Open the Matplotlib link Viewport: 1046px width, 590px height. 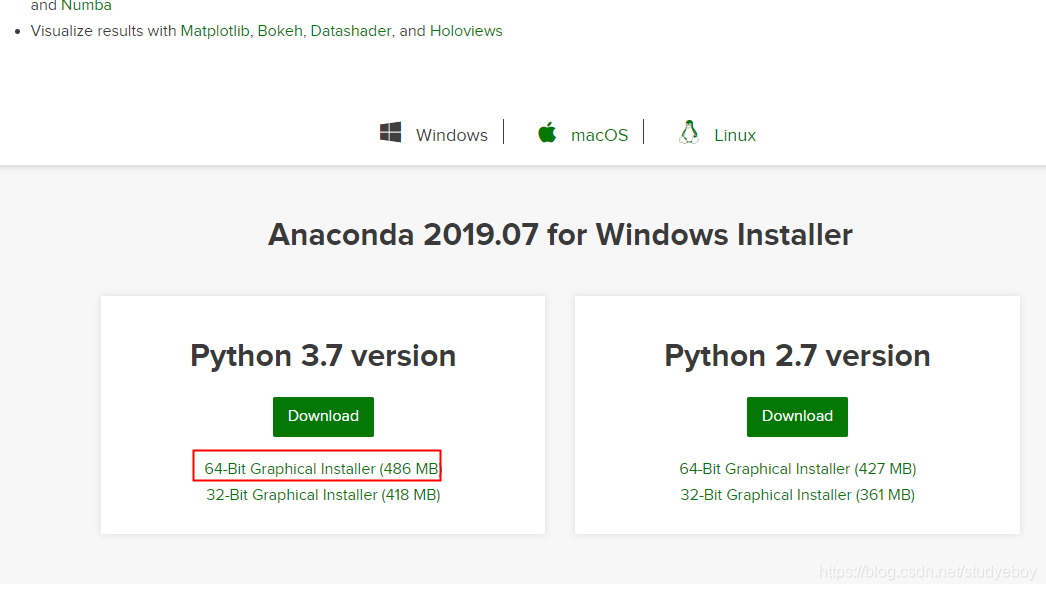click(215, 31)
